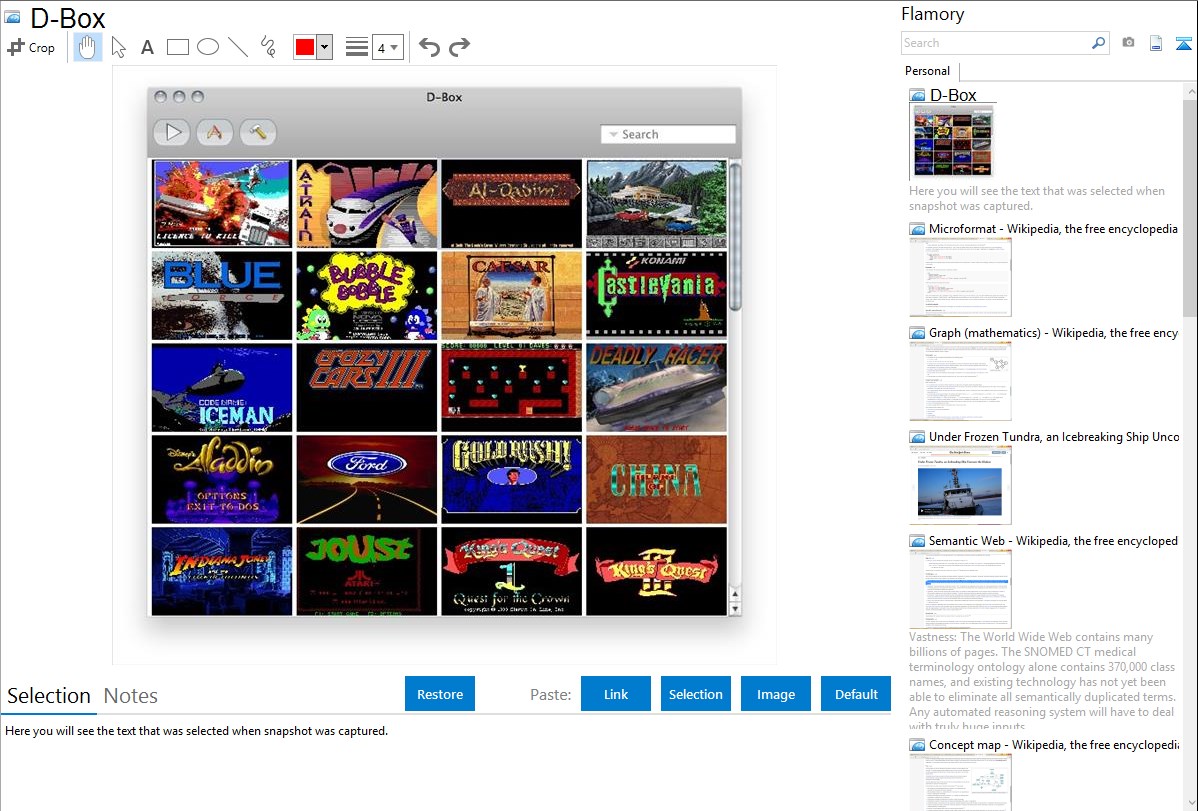The image size is (1198, 811).
Task: Select the Joust game cover
Action: pos(367,571)
